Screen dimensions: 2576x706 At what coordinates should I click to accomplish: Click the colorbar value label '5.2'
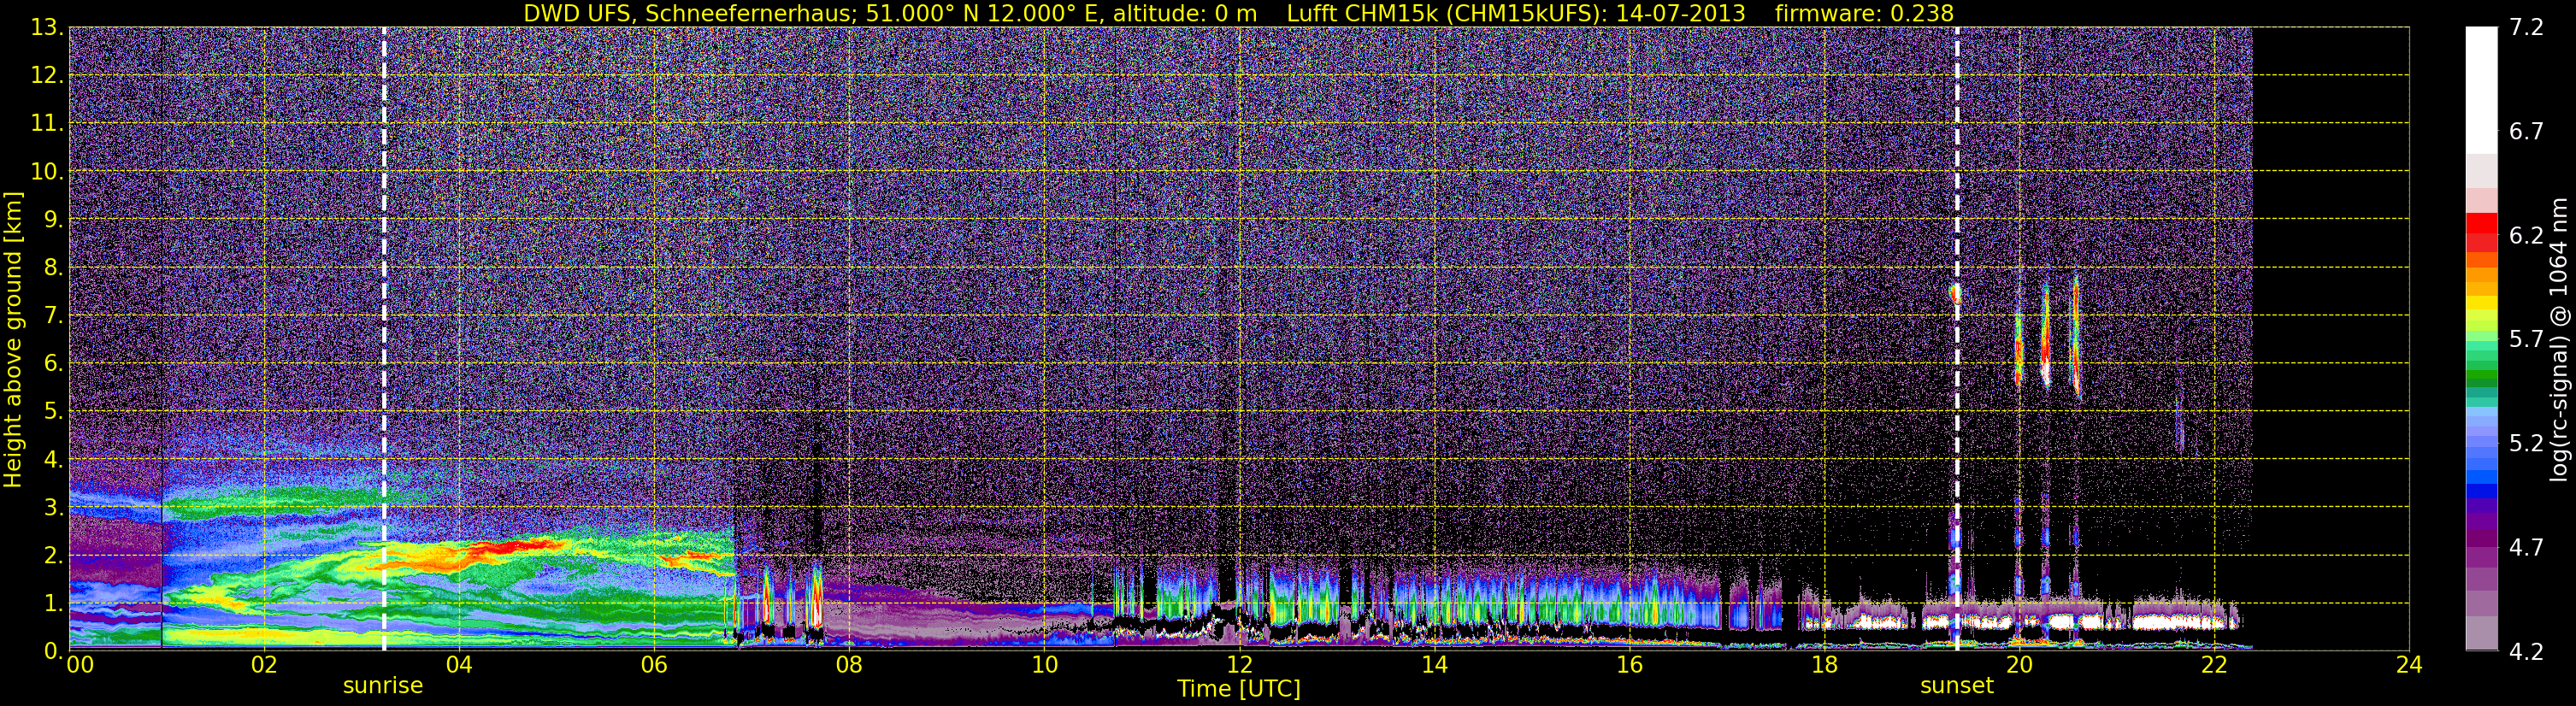(x=2526, y=444)
